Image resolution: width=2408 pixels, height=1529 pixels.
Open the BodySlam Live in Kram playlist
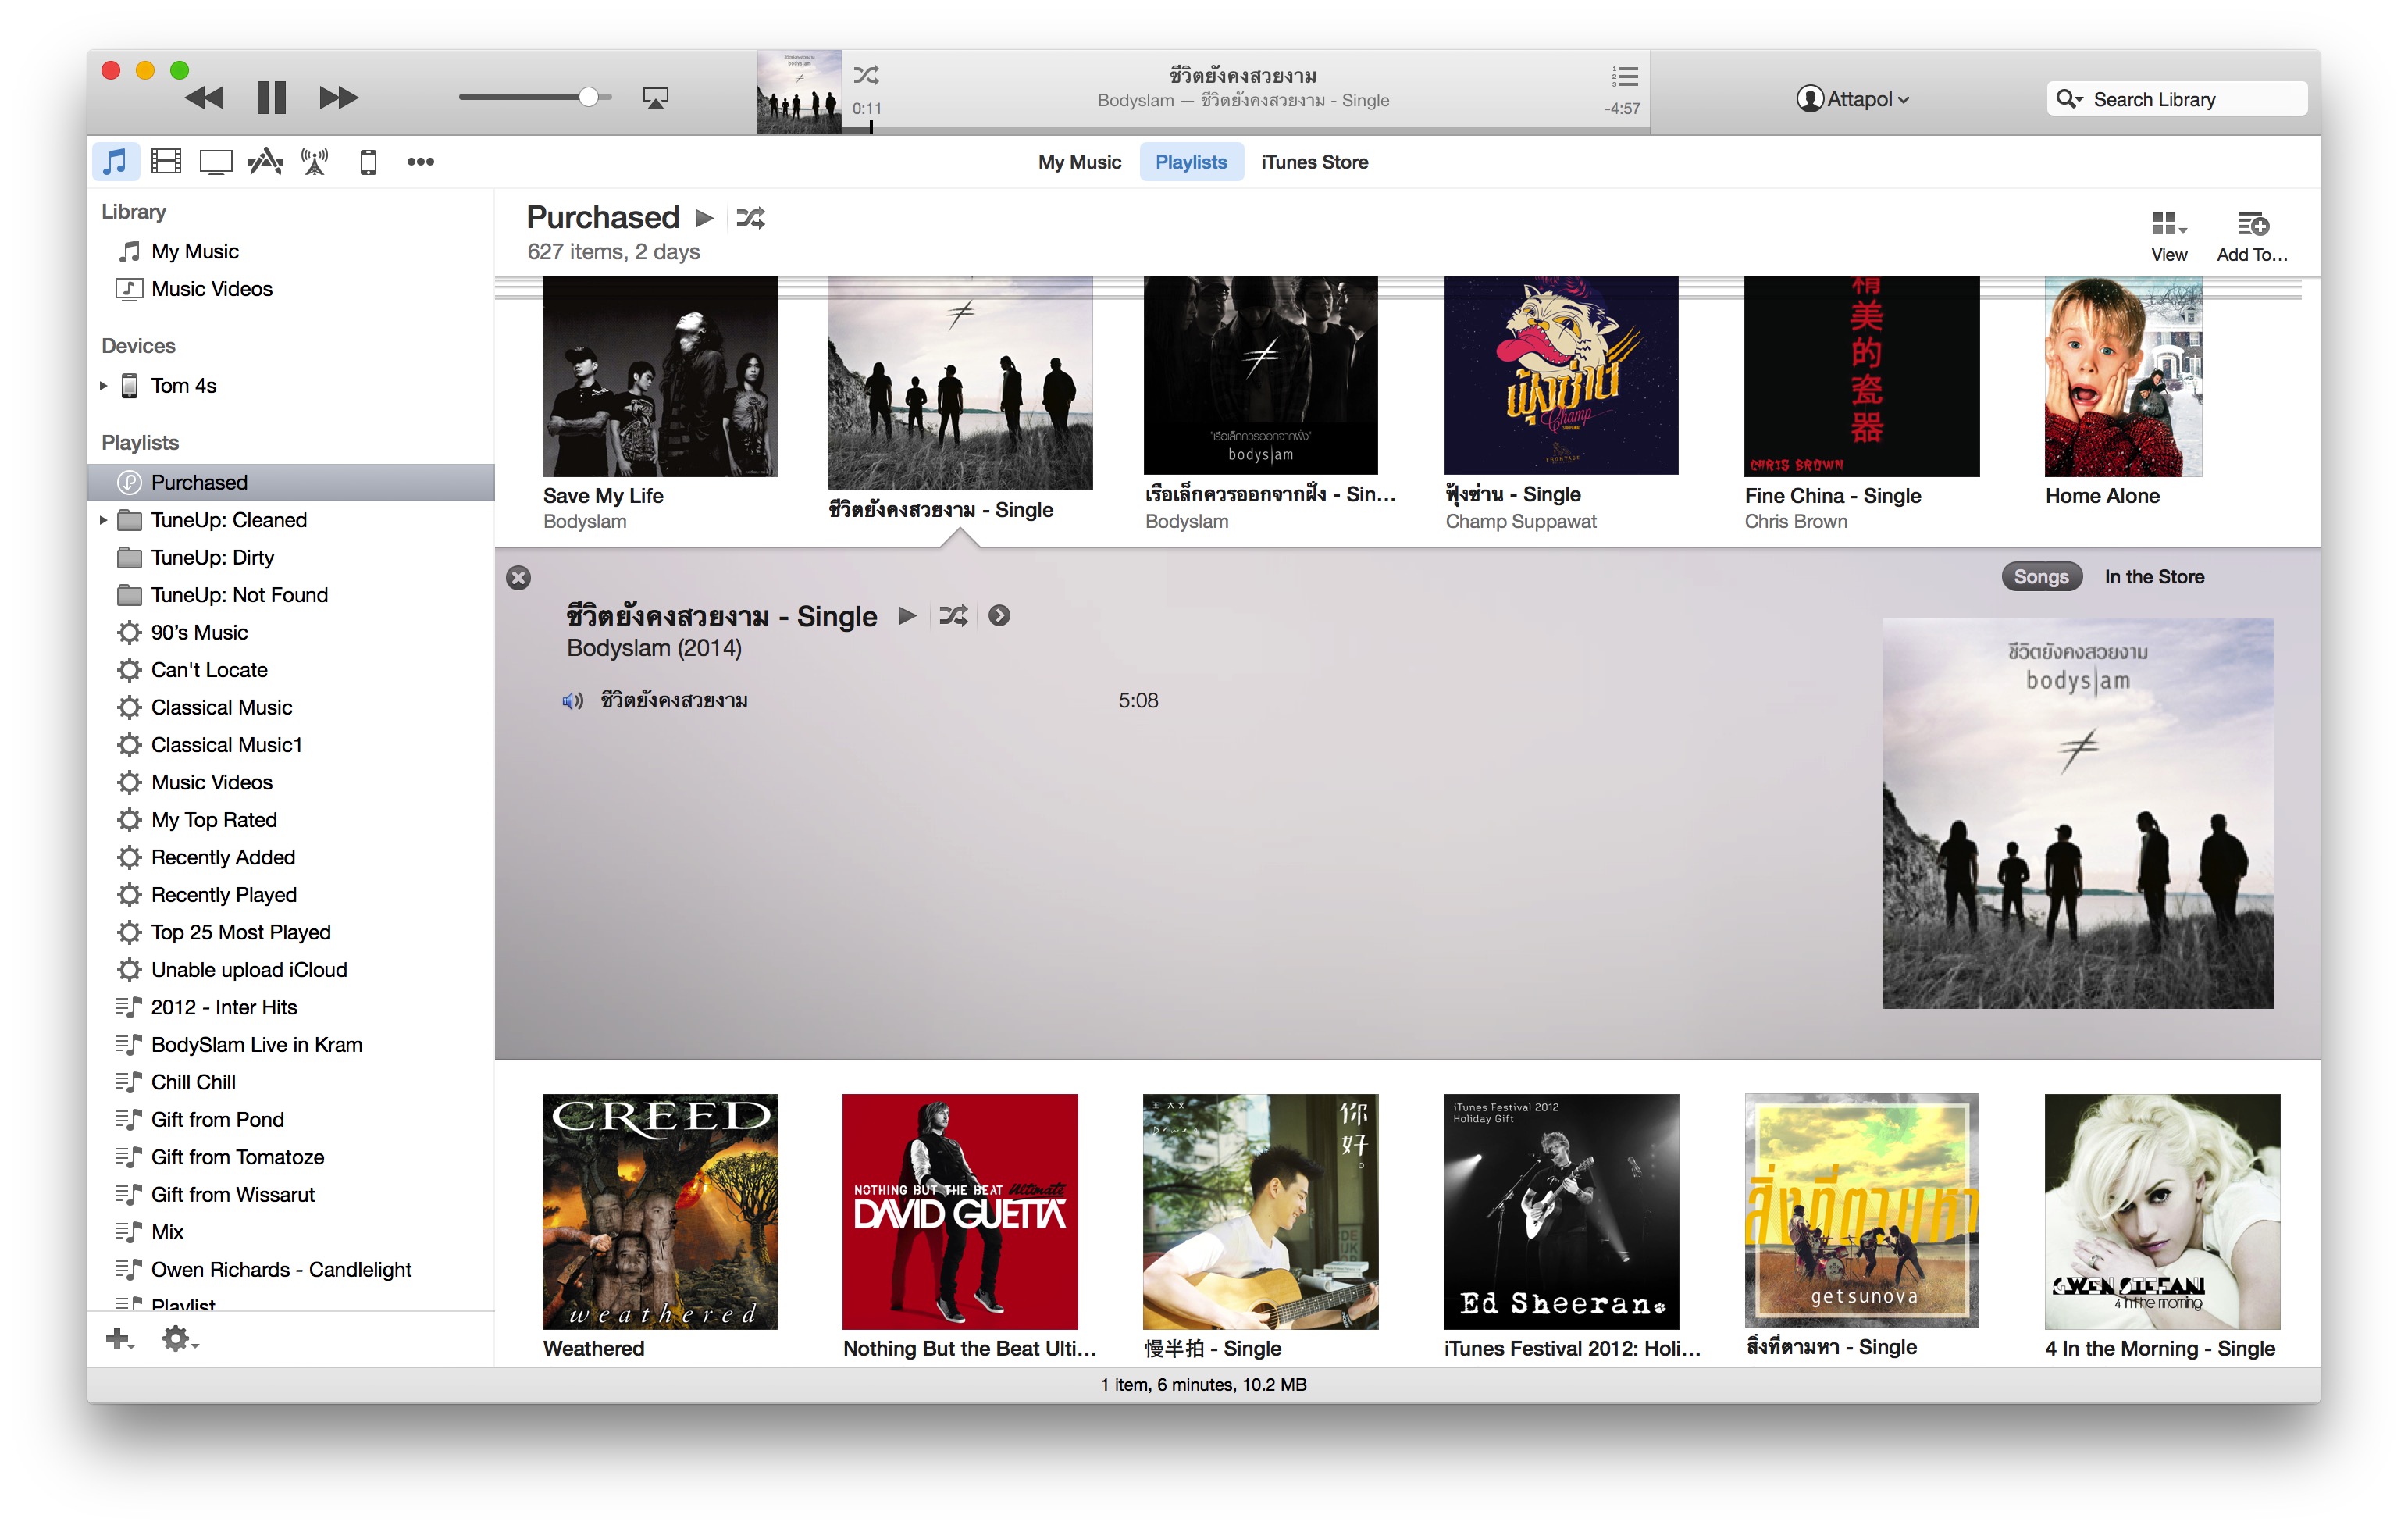(x=291, y=1045)
